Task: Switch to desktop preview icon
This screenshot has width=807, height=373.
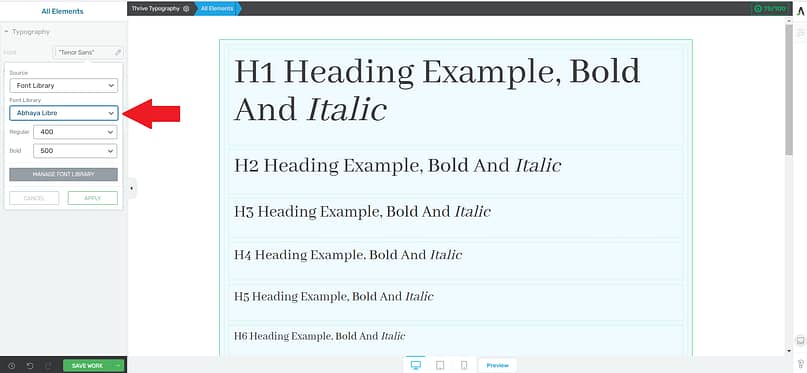Action: (416, 365)
